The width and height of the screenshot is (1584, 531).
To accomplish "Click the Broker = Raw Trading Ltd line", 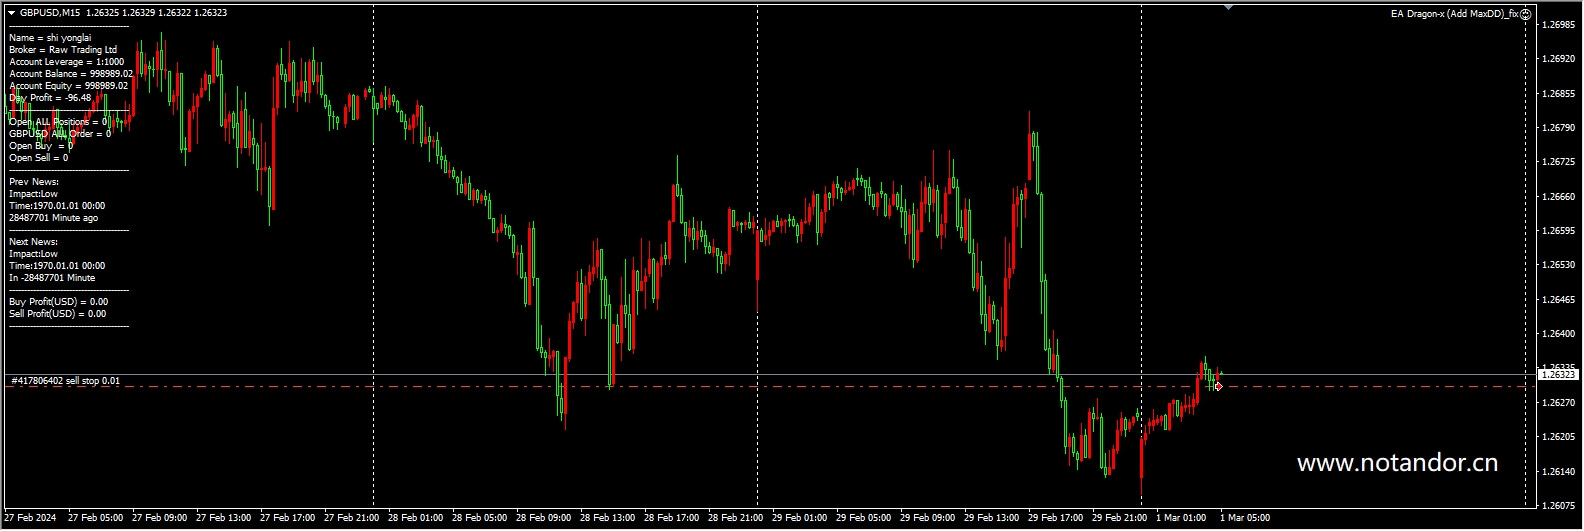I will (x=63, y=50).
